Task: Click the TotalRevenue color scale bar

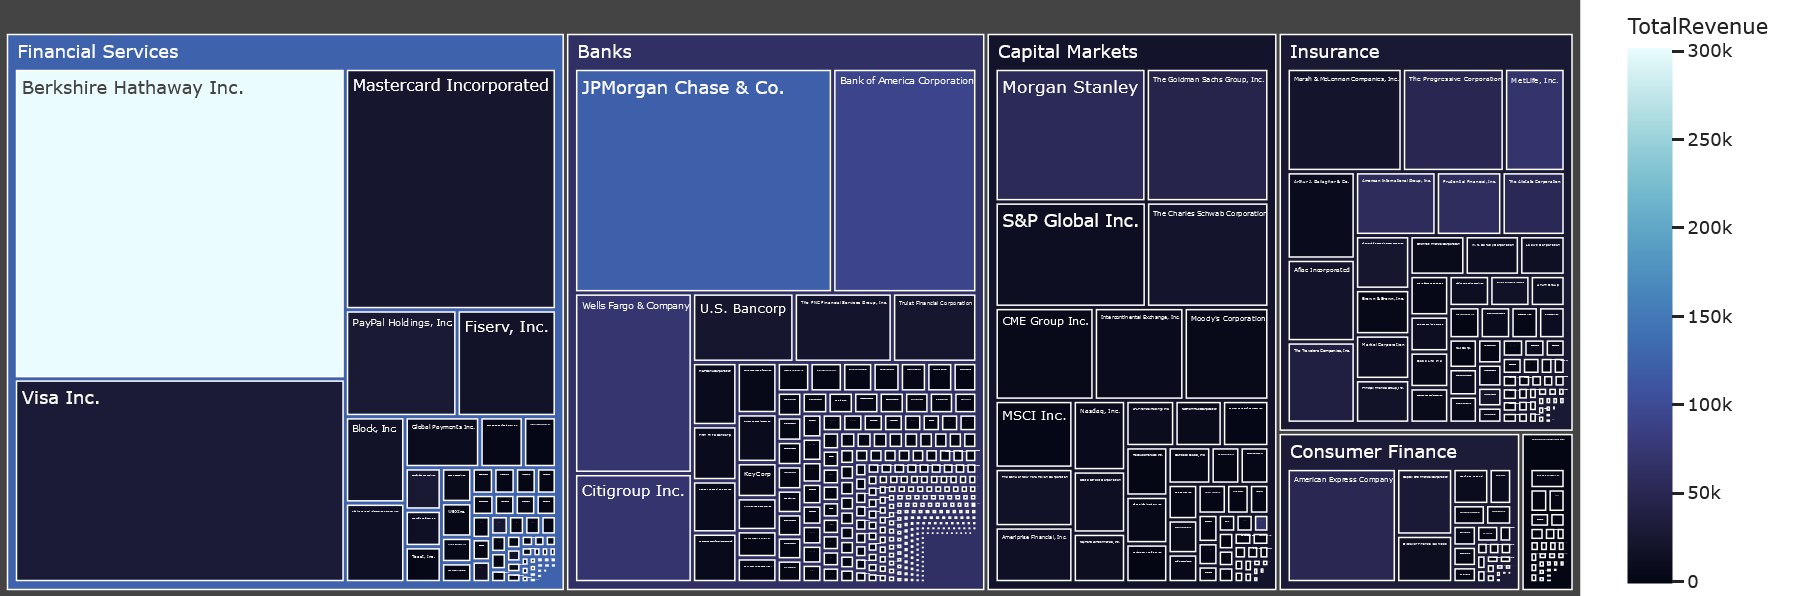Action: (1649, 315)
